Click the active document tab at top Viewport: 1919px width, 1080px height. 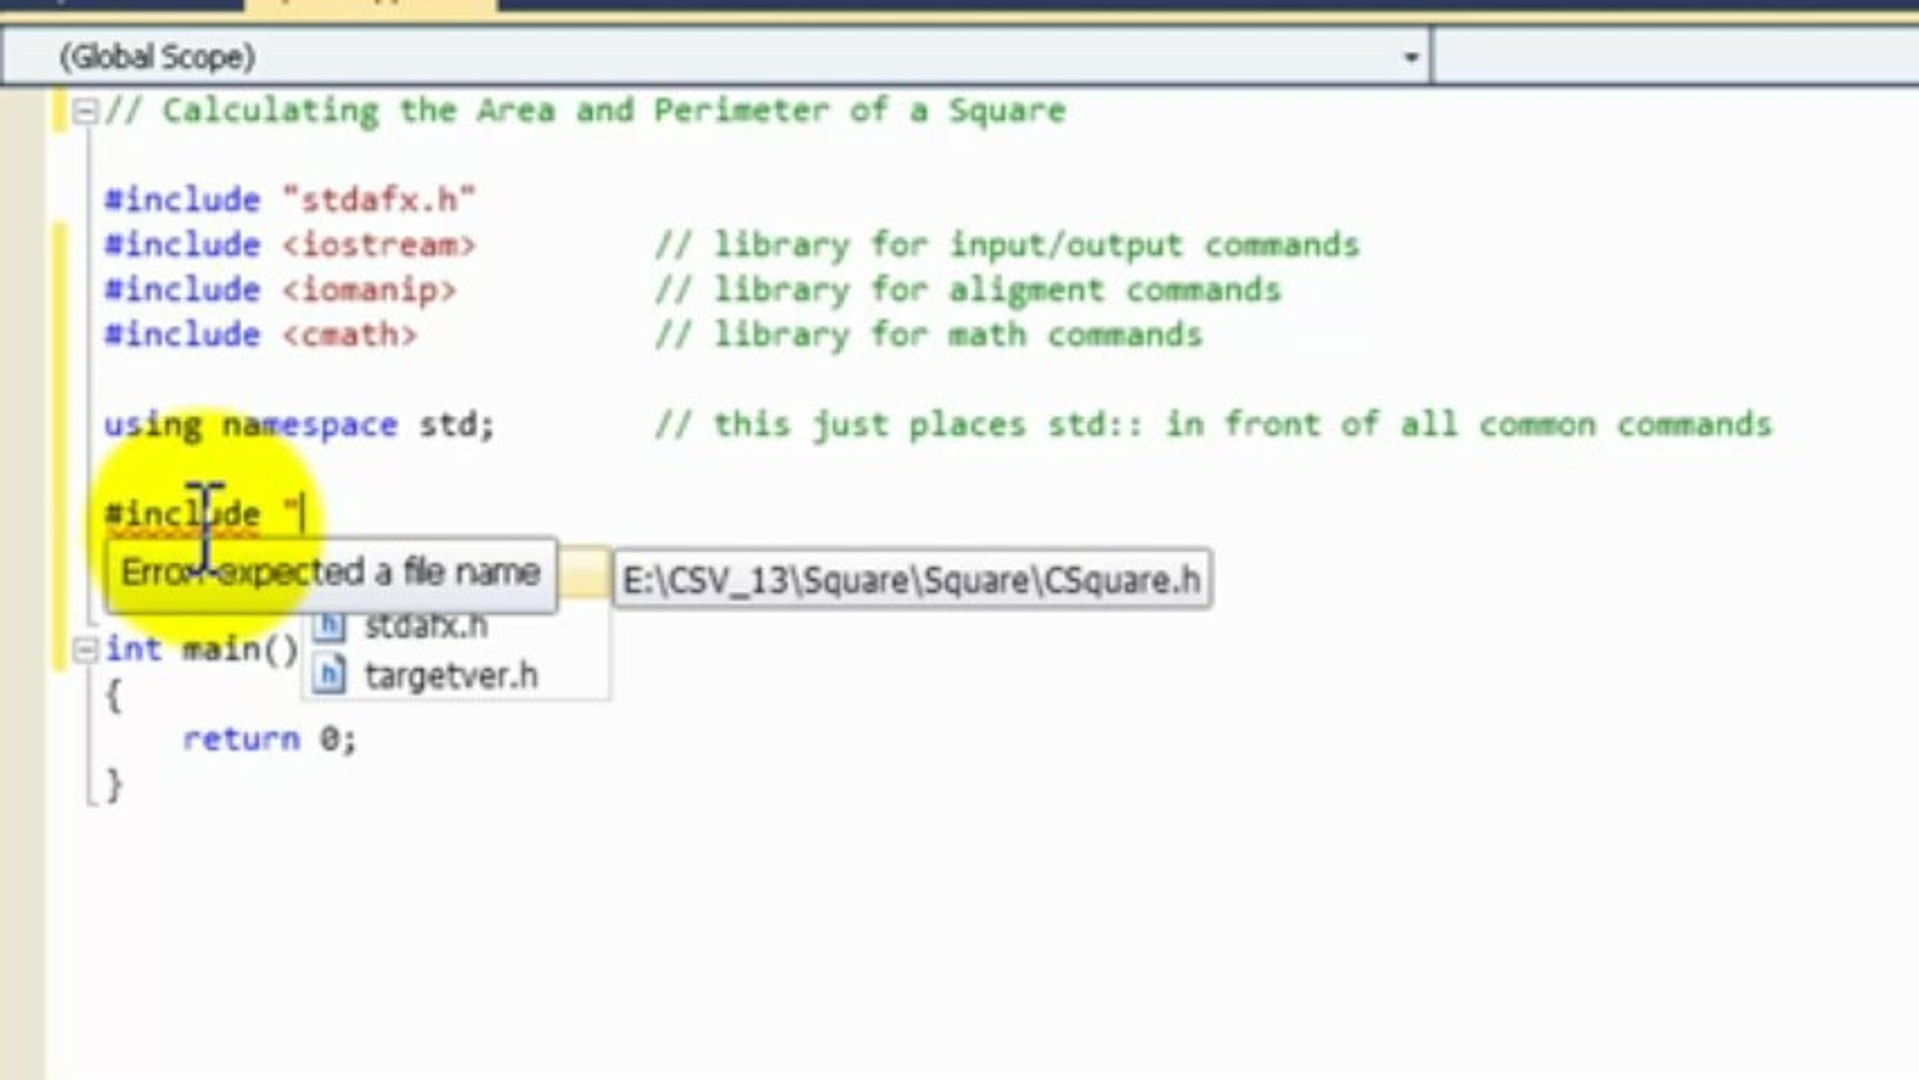[x=370, y=5]
